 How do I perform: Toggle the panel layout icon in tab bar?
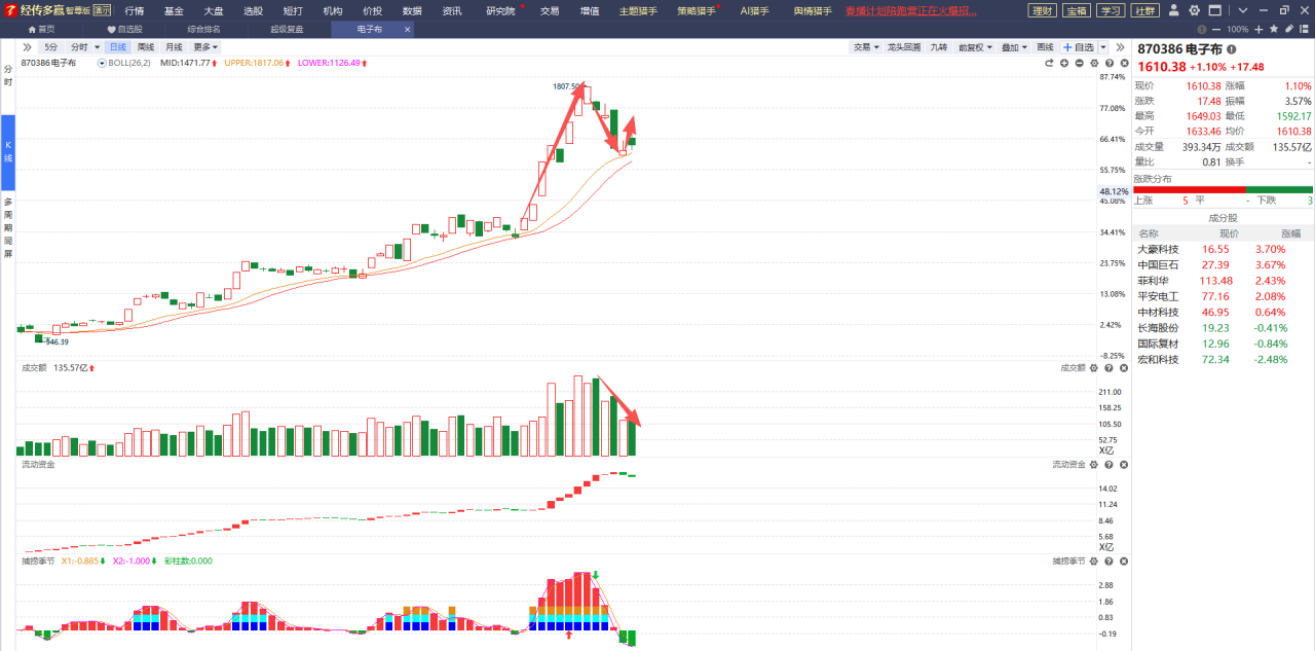1304,29
